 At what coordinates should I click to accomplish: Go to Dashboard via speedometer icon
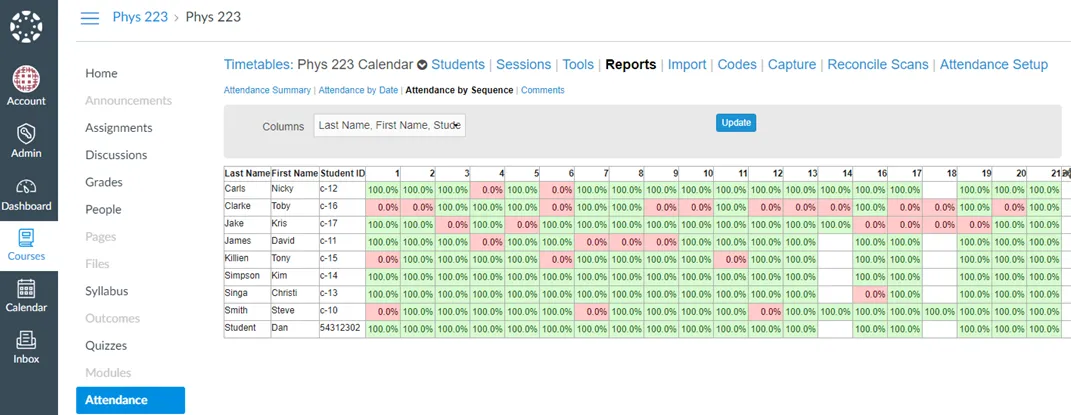[x=26, y=186]
